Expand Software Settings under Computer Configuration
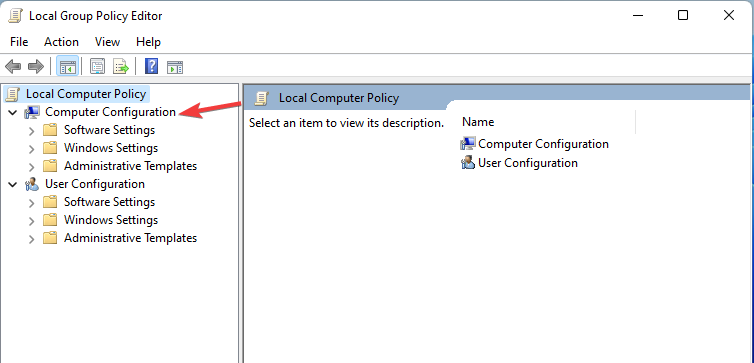Screen dimensions: 754x363 [x=32, y=131]
